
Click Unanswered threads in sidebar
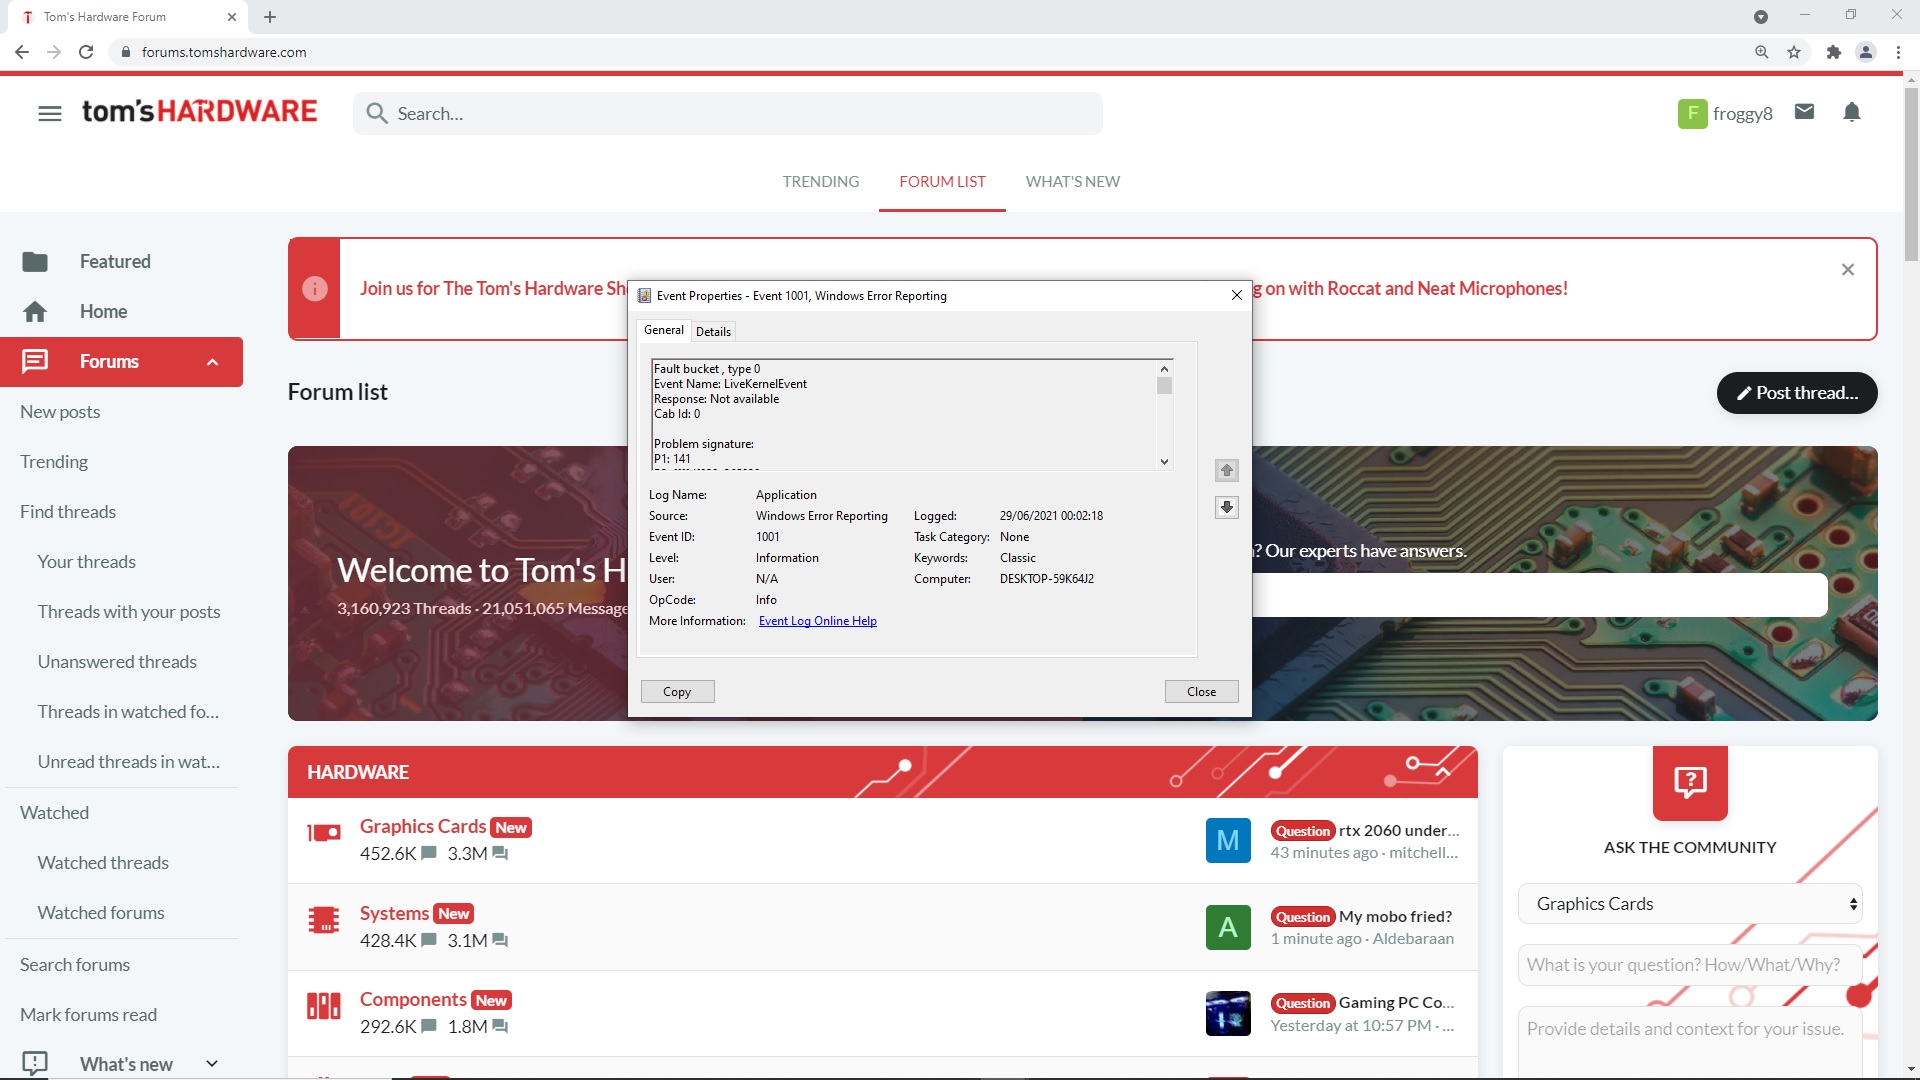tap(117, 662)
